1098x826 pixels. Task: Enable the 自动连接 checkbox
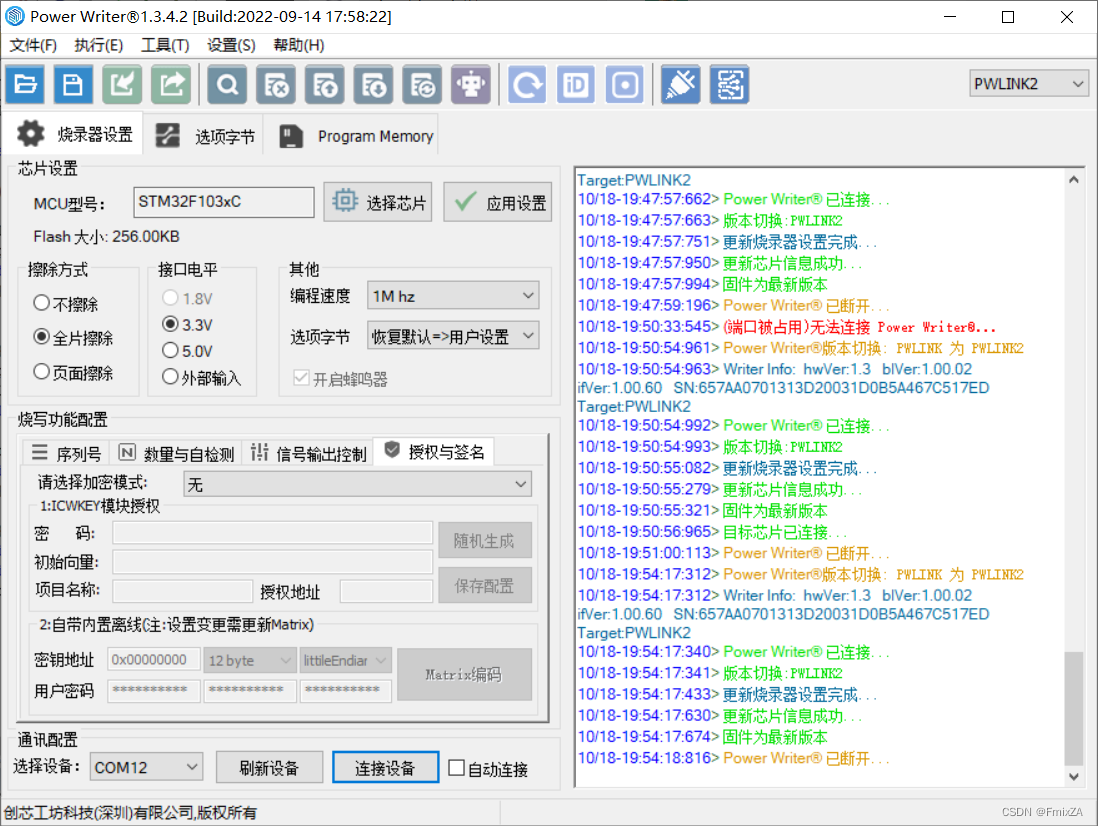457,768
